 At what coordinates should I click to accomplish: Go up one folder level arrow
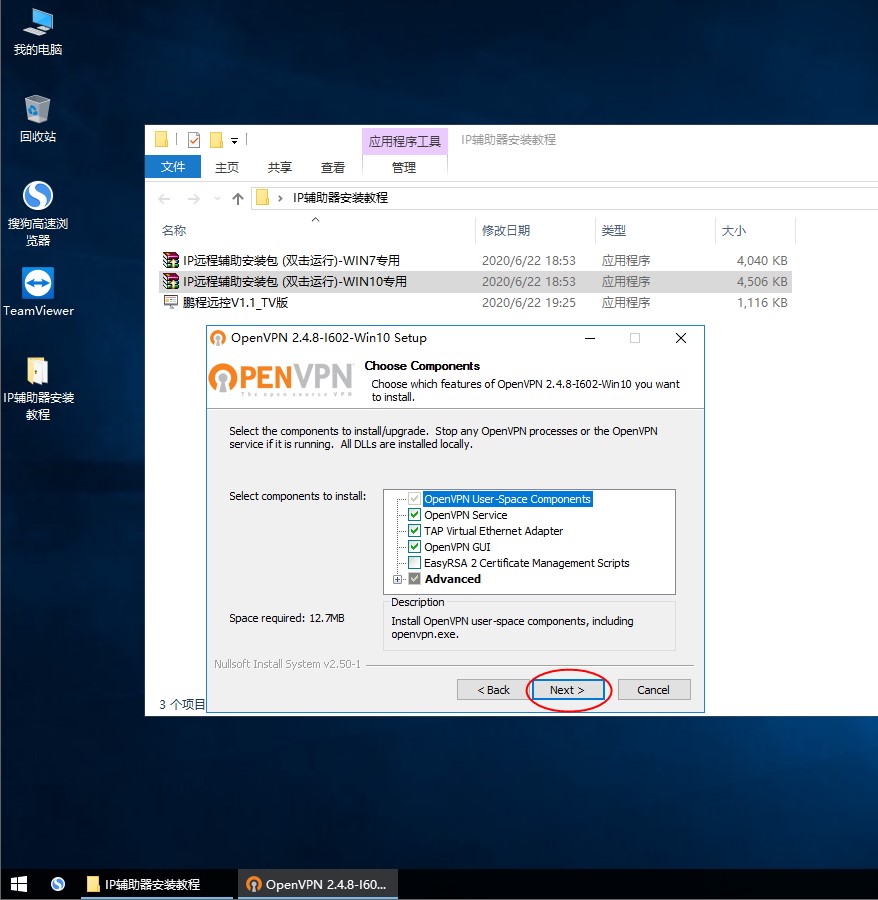pos(238,199)
